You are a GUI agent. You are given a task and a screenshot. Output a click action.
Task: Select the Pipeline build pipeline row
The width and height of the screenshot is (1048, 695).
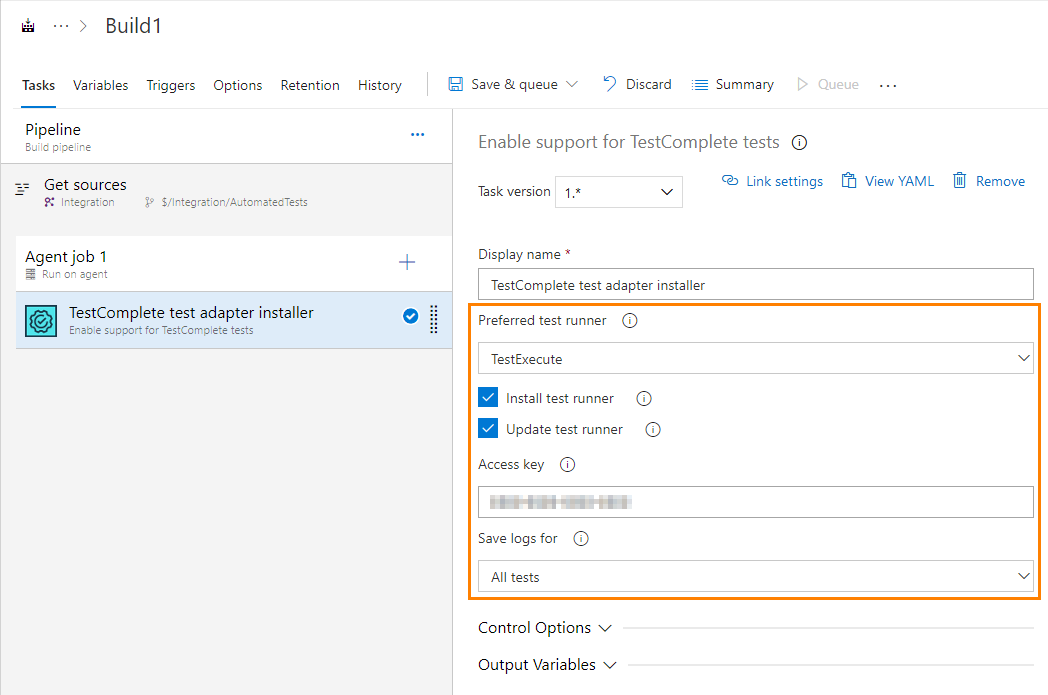click(227, 136)
